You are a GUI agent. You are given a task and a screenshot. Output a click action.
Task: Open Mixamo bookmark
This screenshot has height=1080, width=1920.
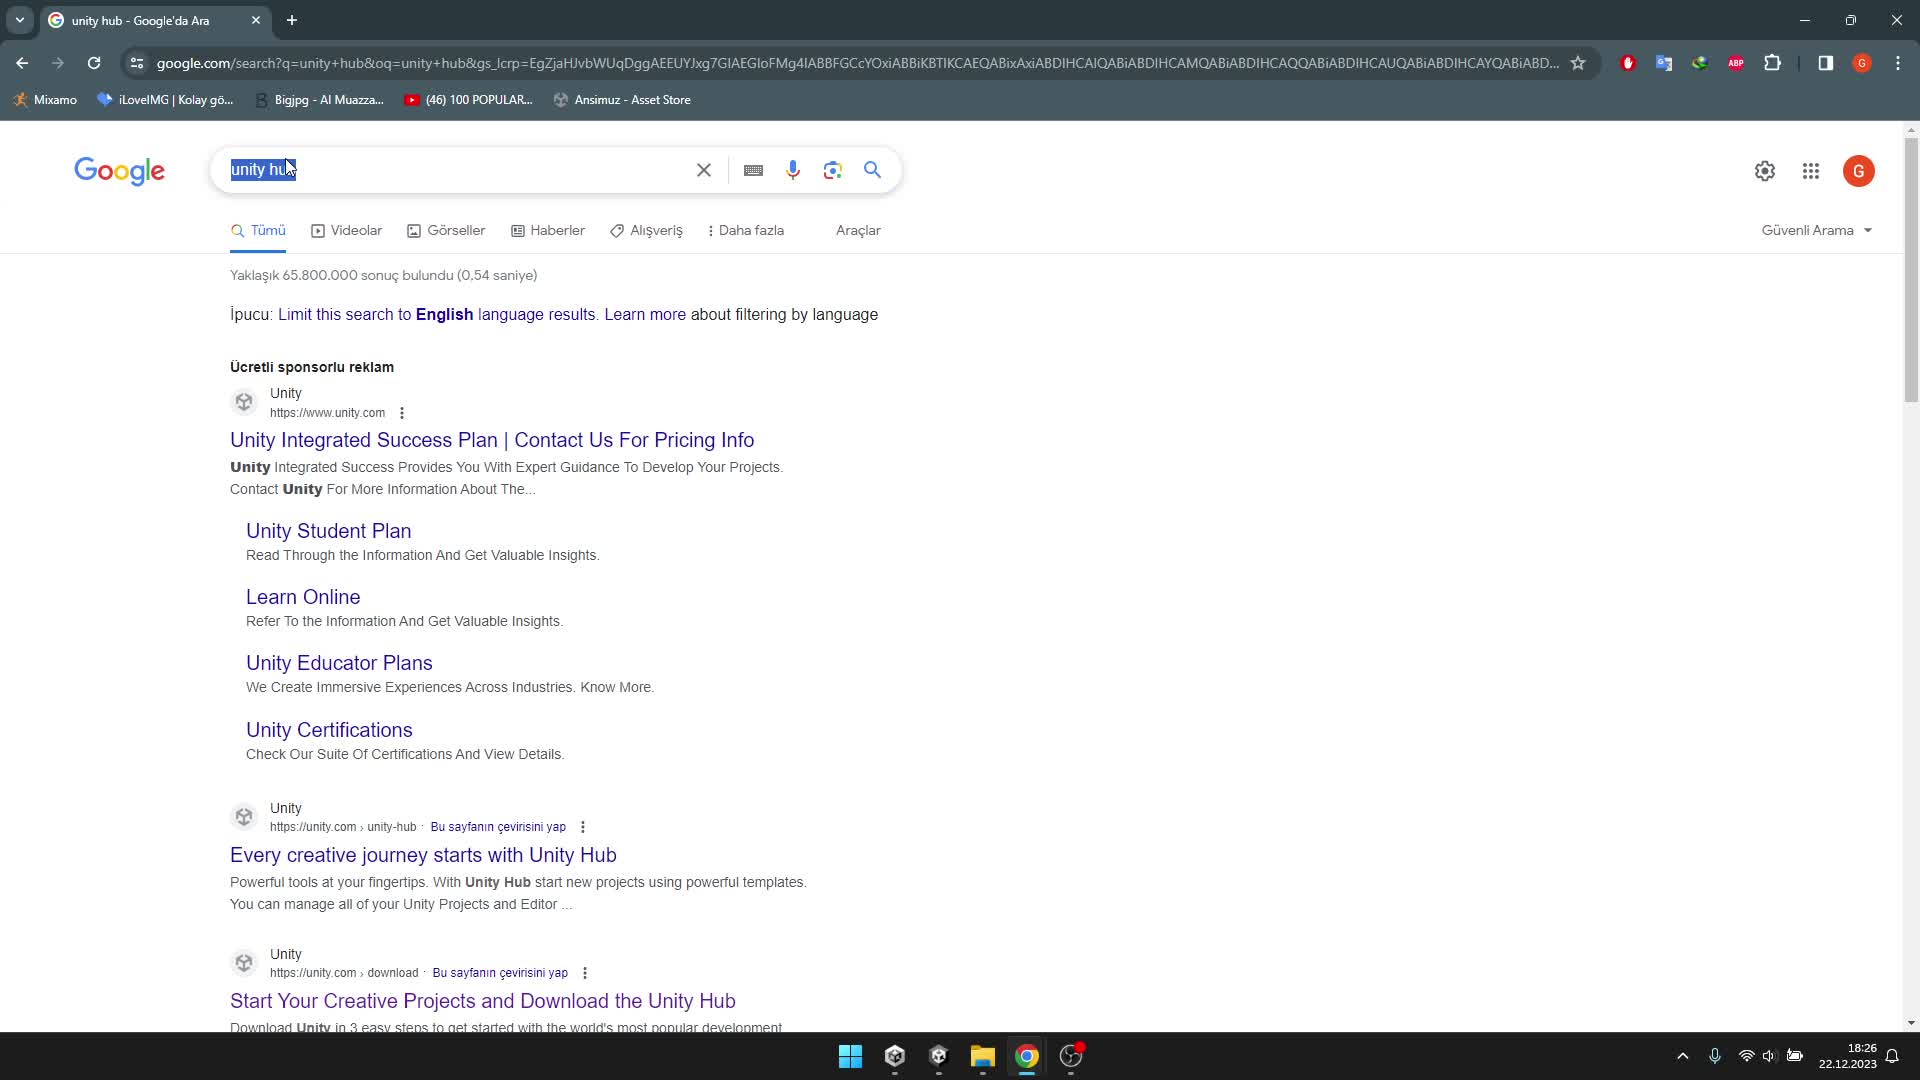[x=45, y=100]
